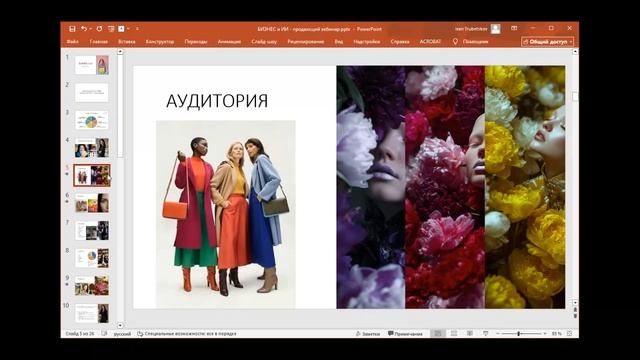Click the user account avatar picture

click(x=496, y=29)
